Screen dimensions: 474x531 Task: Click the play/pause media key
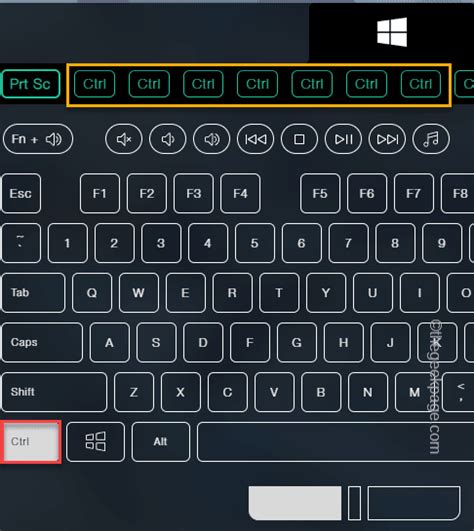point(343,139)
